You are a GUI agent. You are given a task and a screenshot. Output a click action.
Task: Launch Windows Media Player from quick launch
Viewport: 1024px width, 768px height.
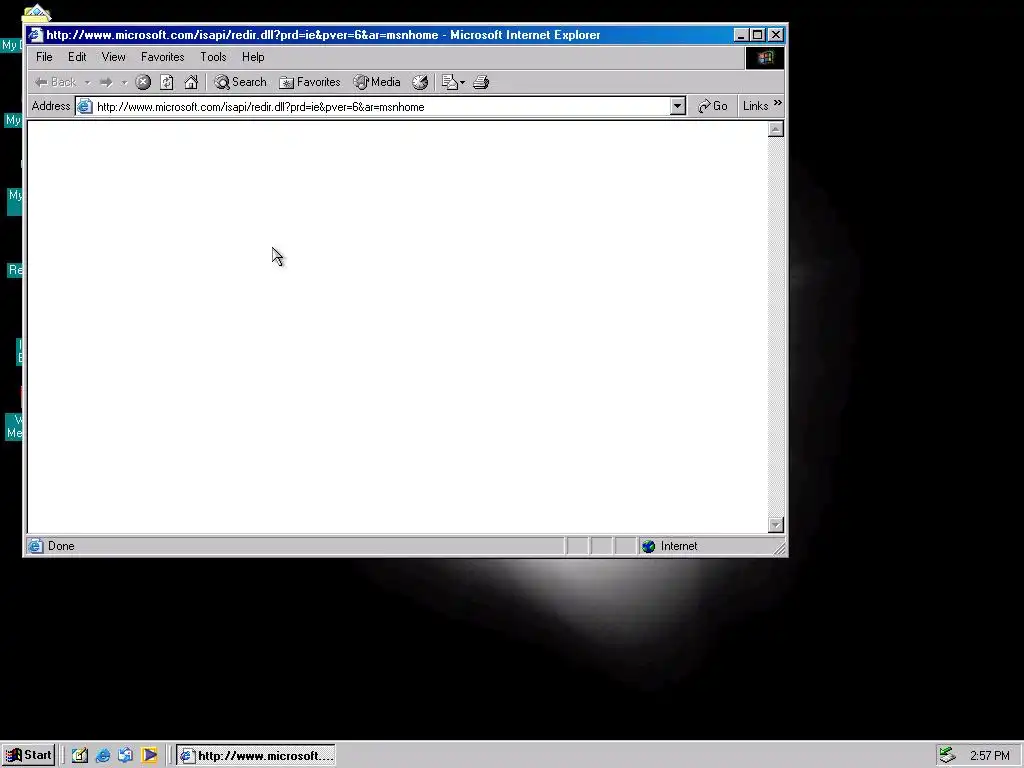[x=150, y=756]
